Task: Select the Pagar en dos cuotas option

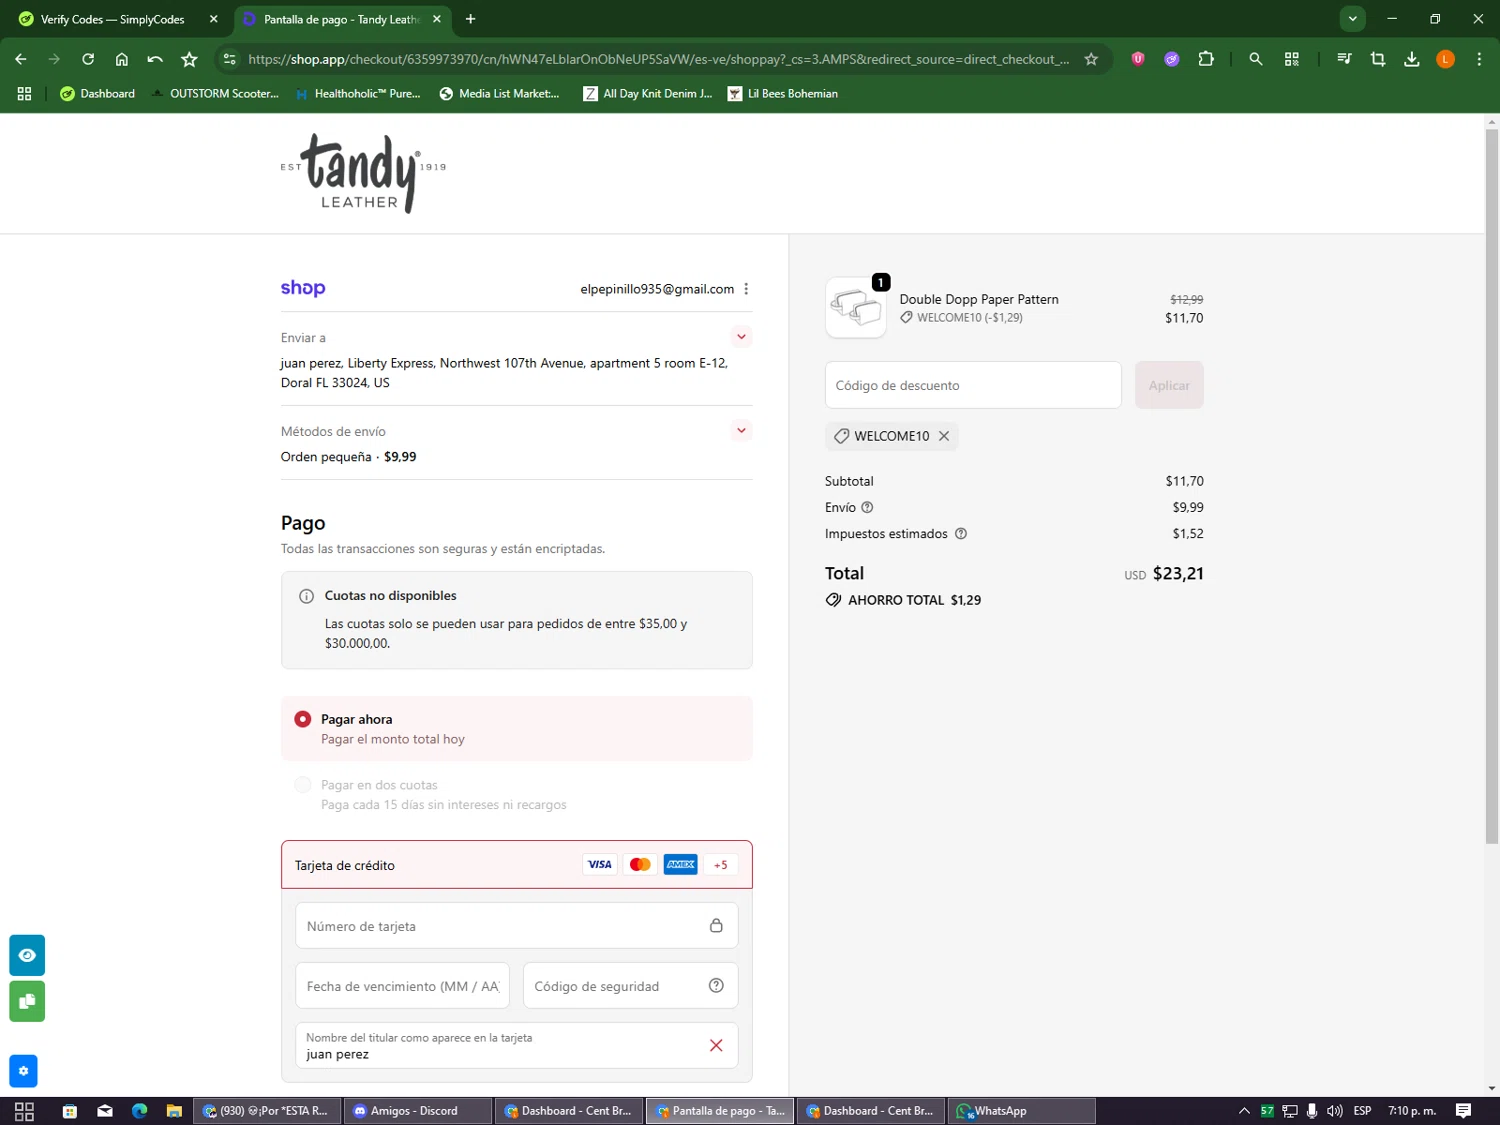Action: 303,786
